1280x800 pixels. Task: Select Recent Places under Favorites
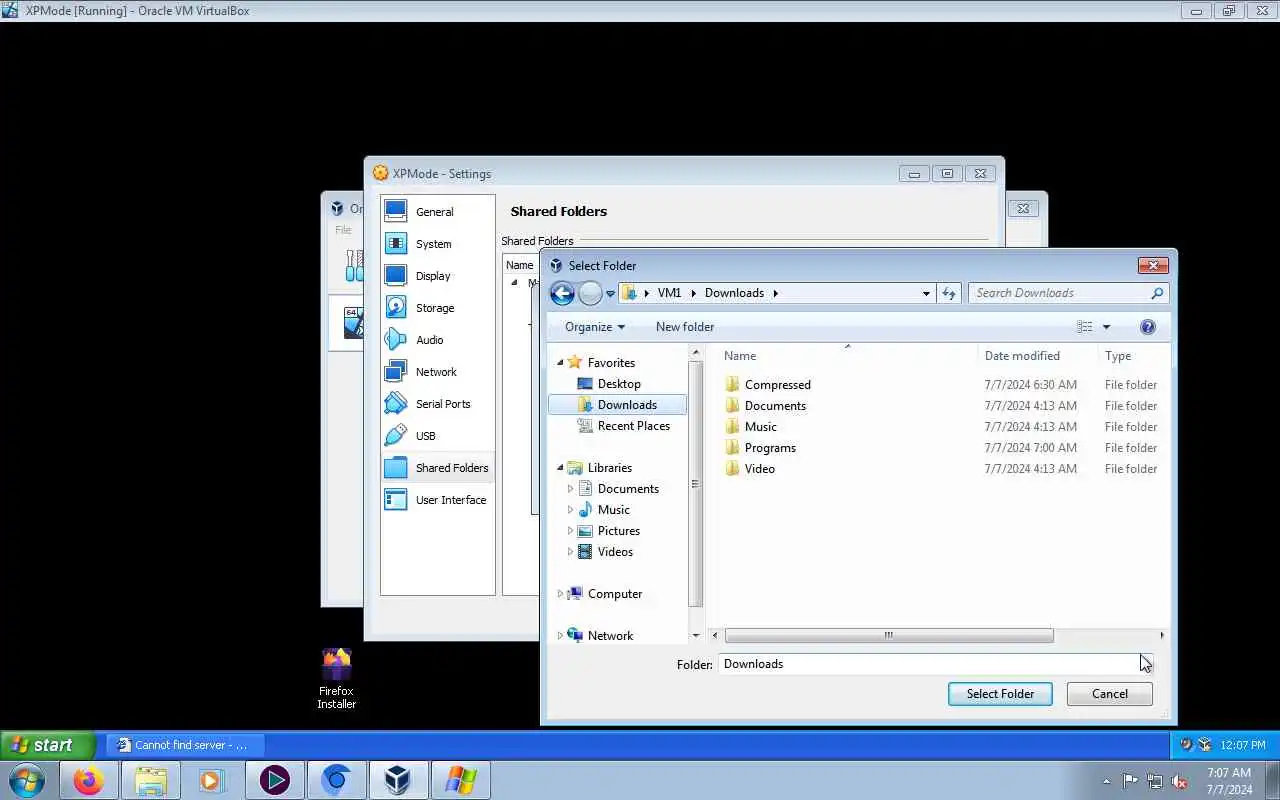(634, 426)
